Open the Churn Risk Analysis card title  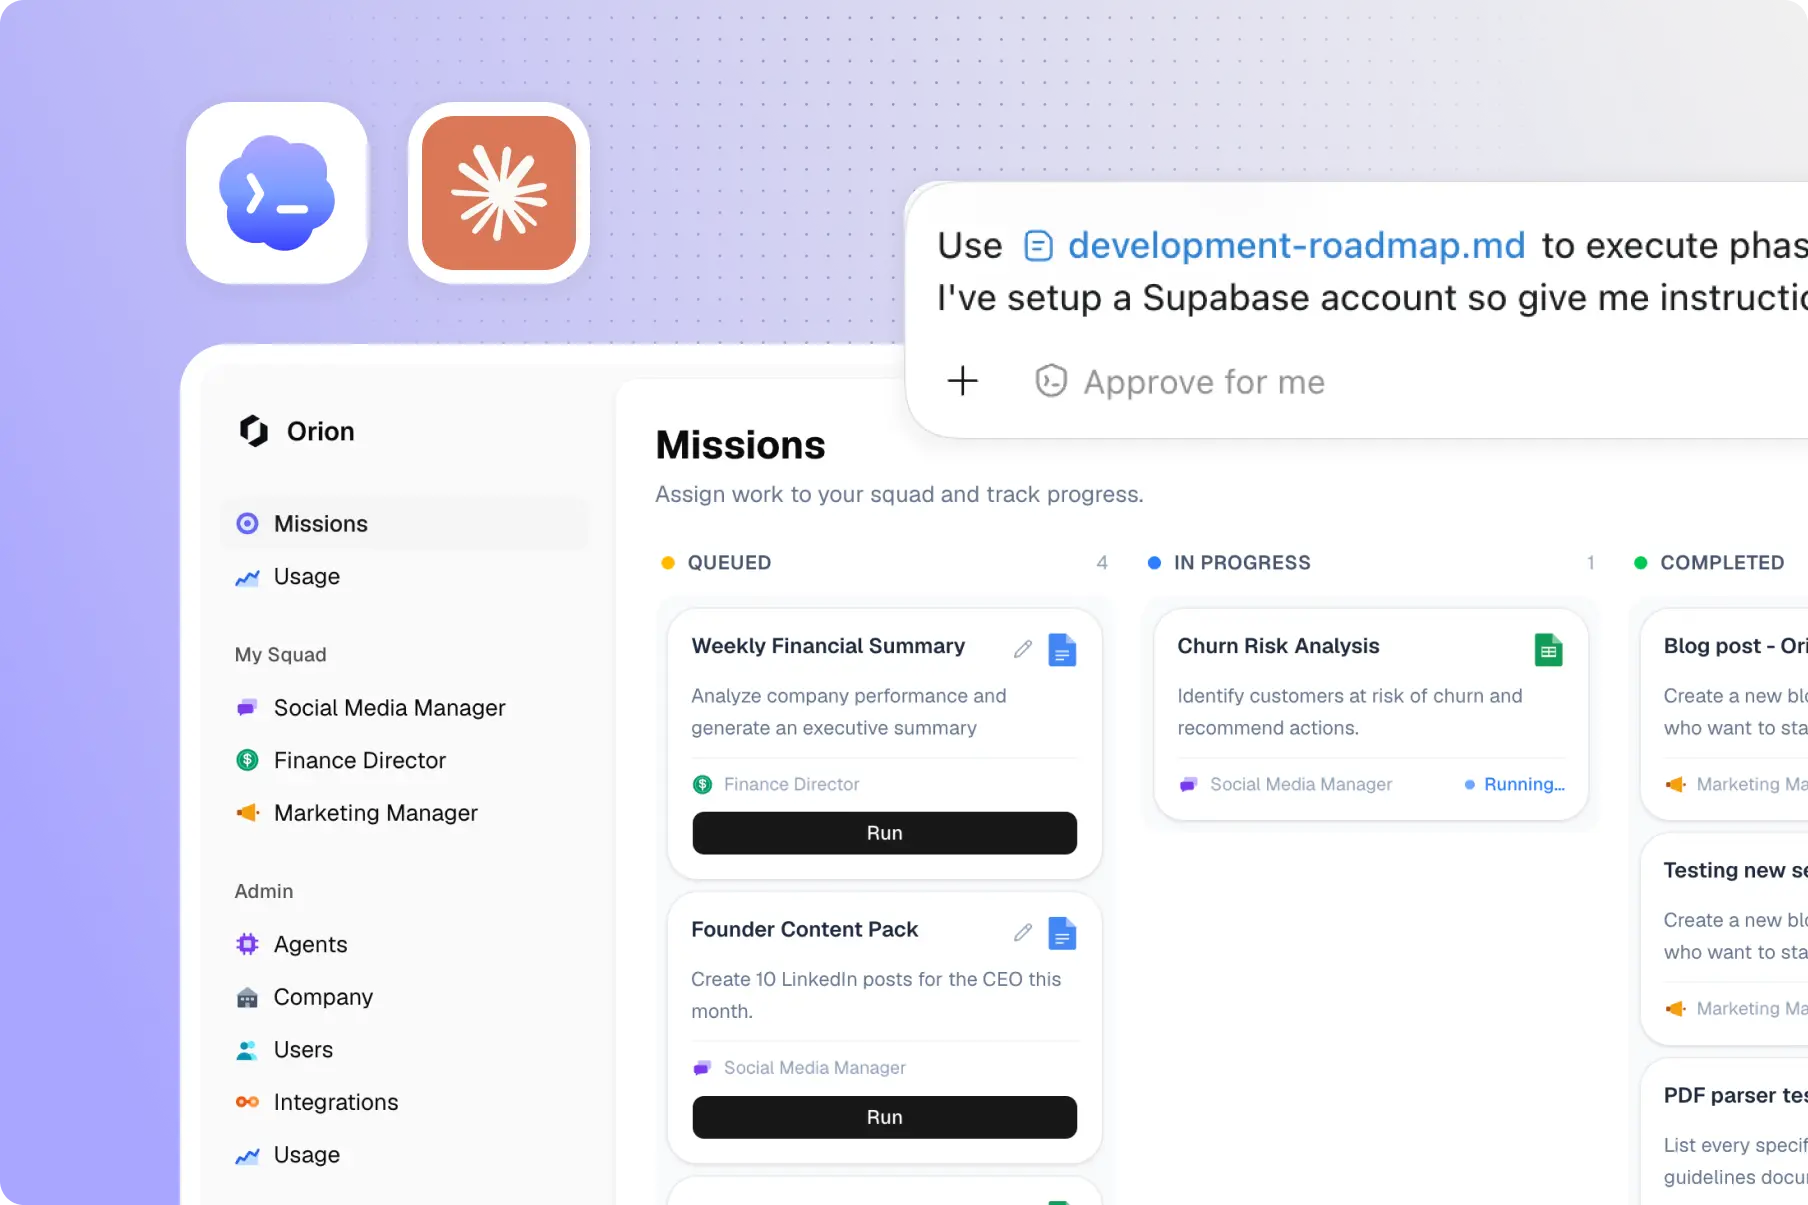pos(1278,646)
